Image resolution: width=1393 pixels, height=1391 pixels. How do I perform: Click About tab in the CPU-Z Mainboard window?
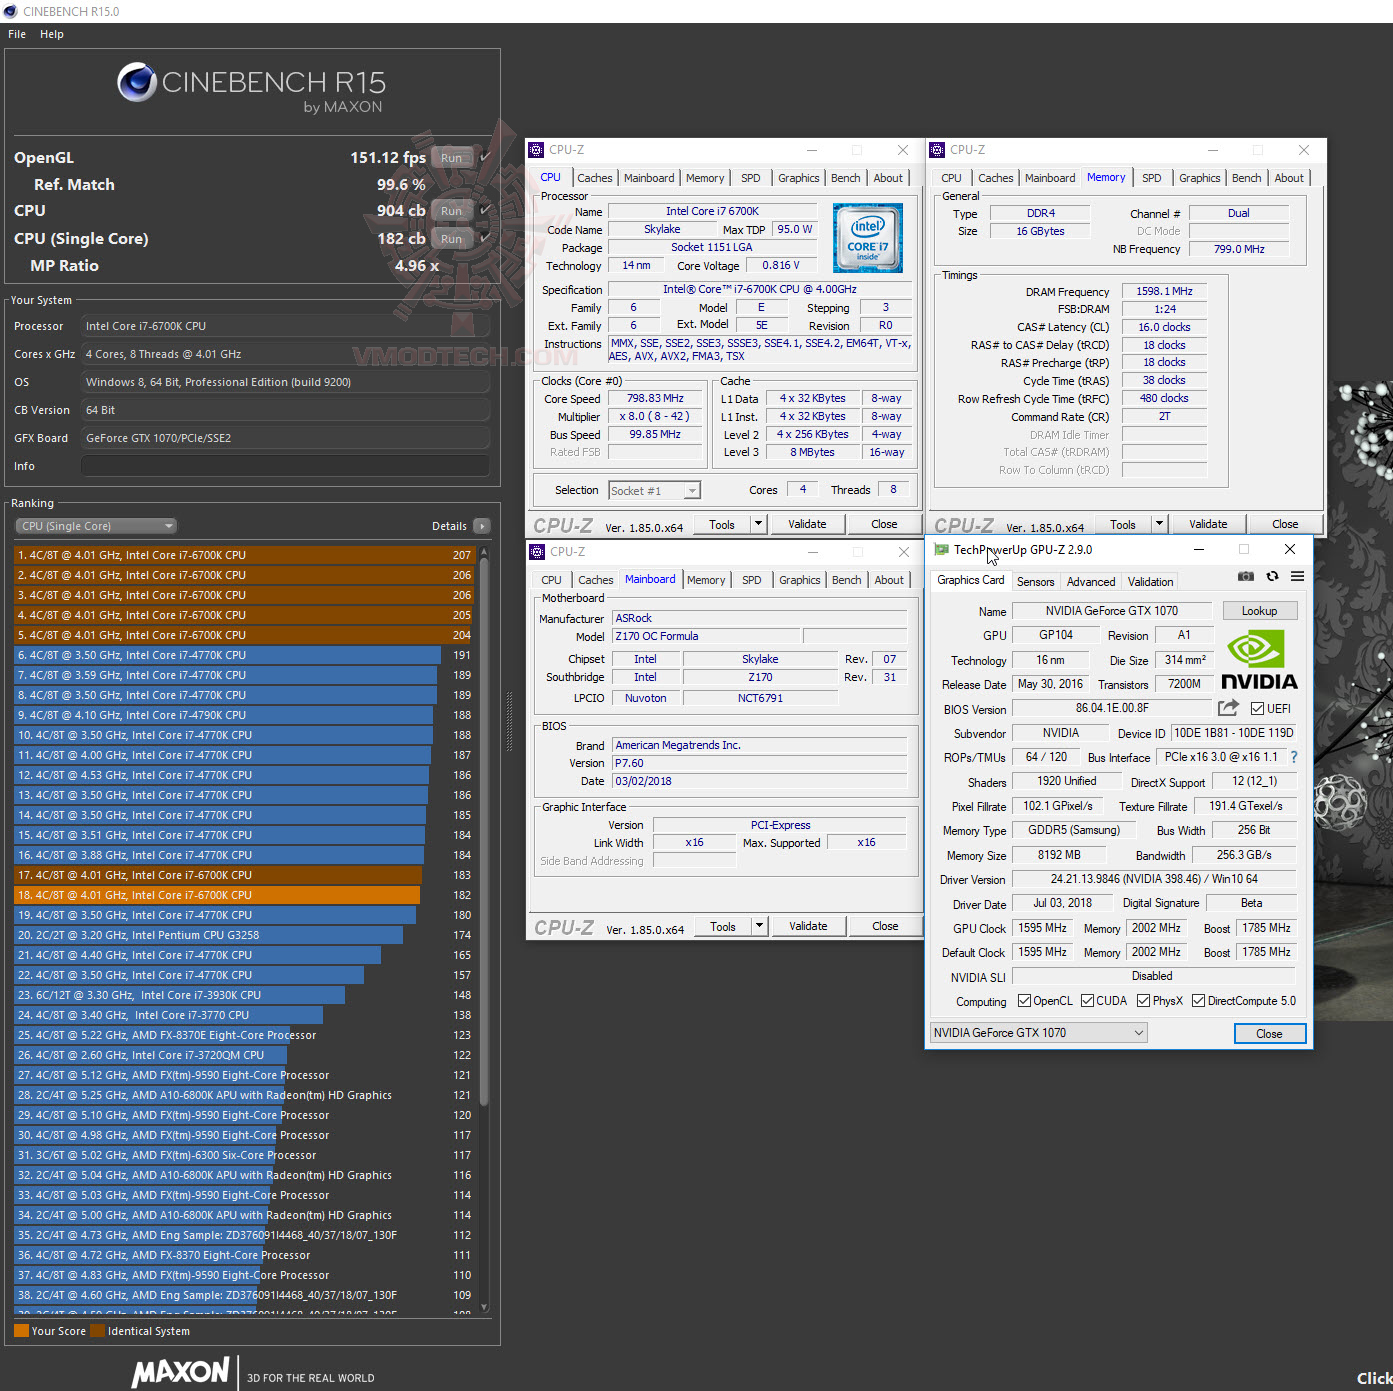(889, 580)
